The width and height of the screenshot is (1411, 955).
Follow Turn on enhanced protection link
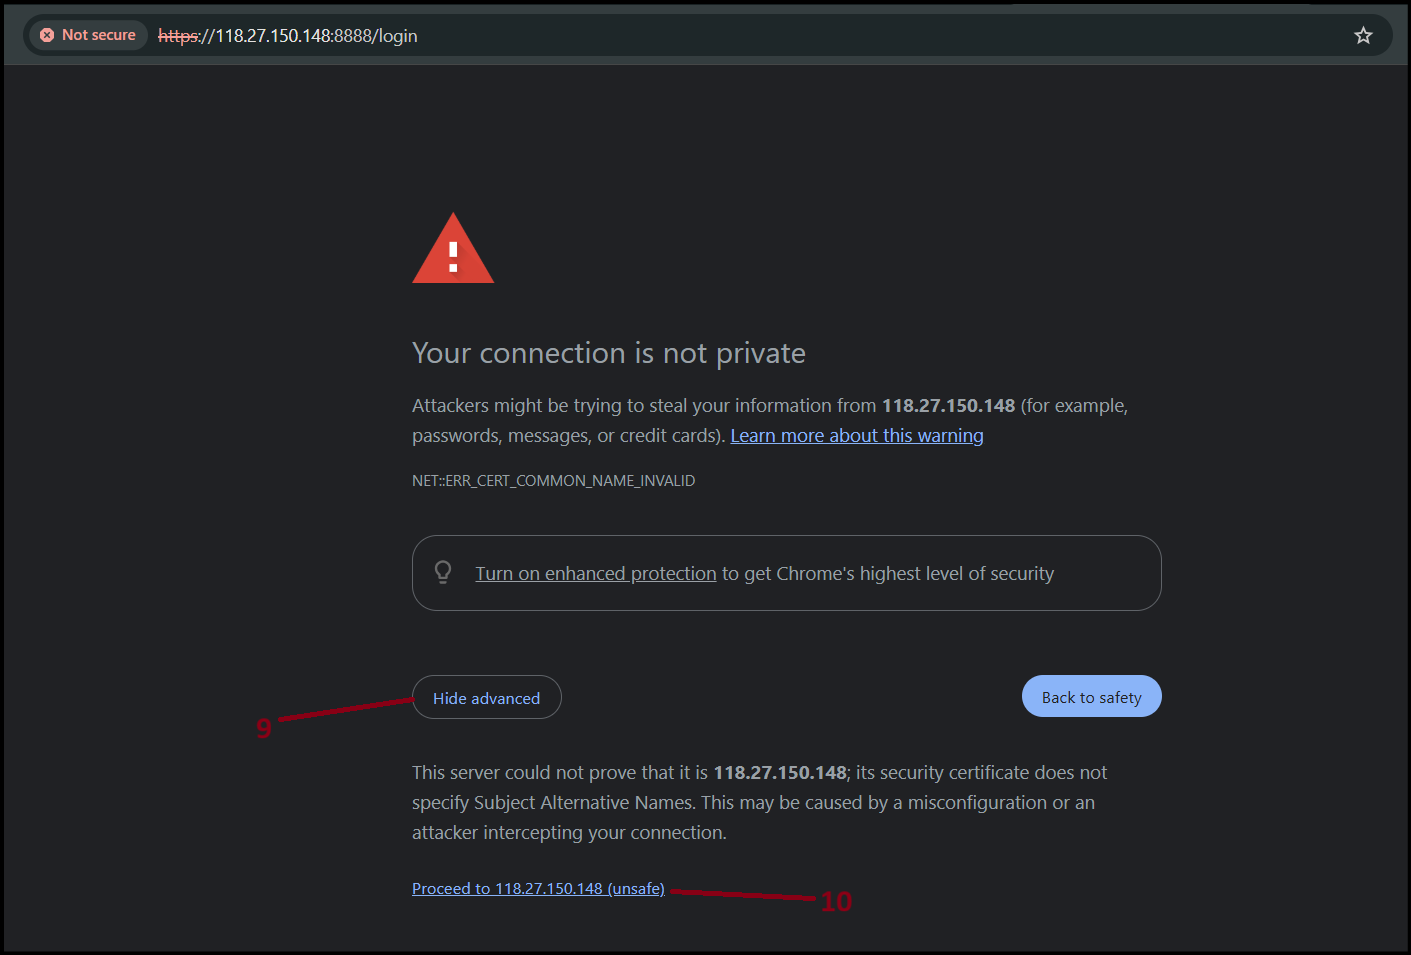point(596,574)
